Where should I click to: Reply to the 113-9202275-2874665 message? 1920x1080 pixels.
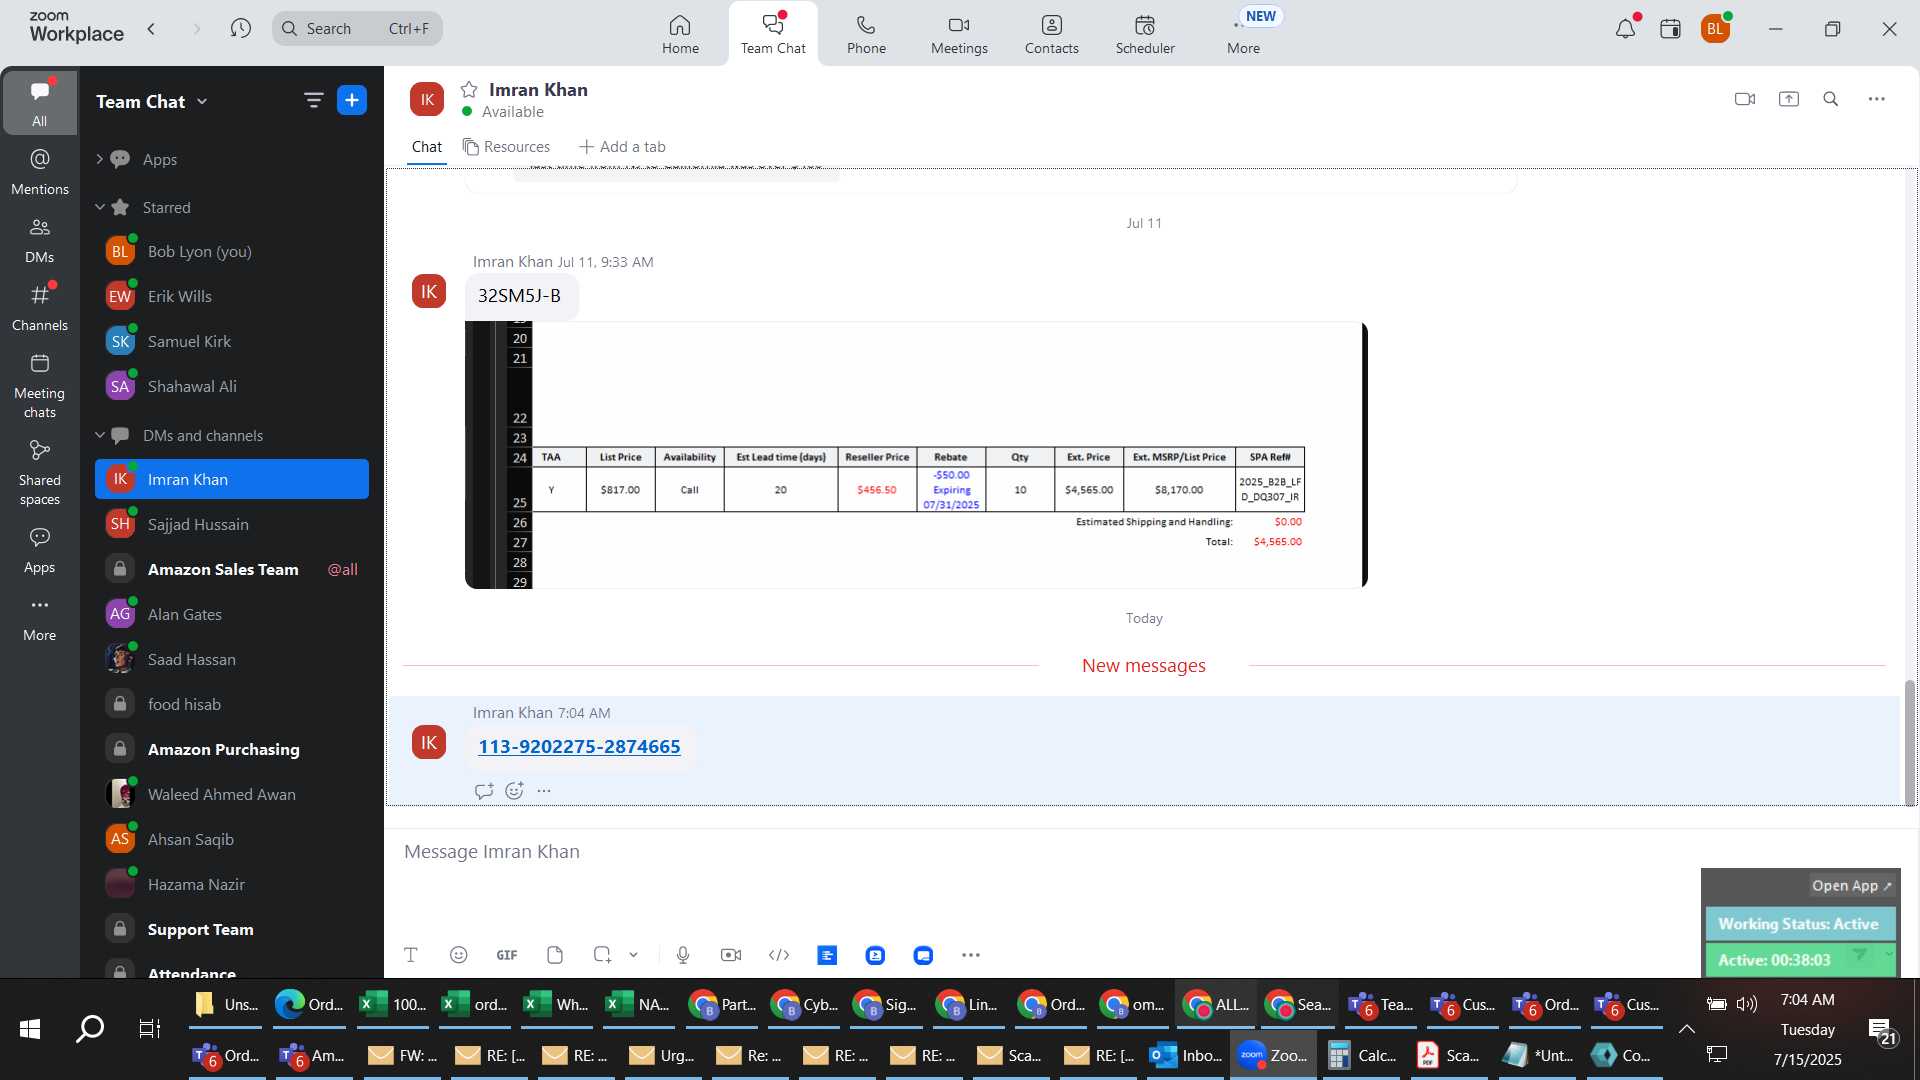484,791
